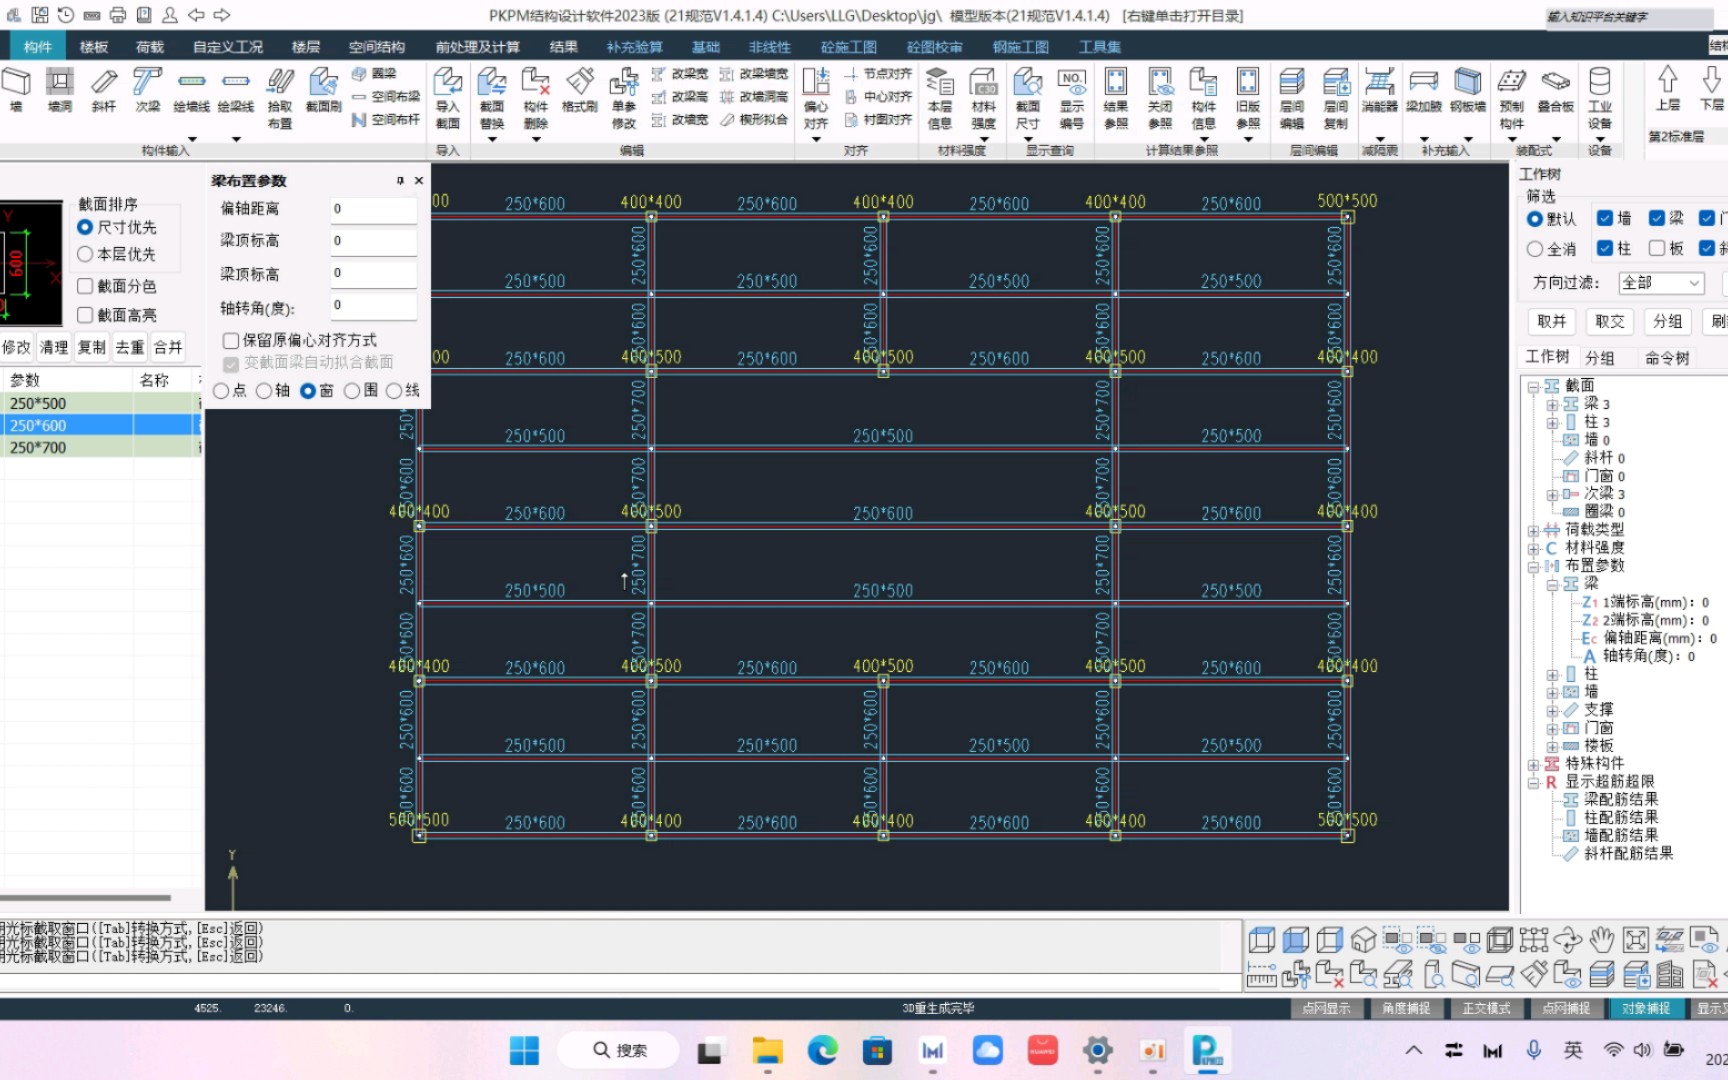Open the 前处理及计算 ribbon tab
Image resolution: width=1728 pixels, height=1080 pixels.
[x=477, y=47]
